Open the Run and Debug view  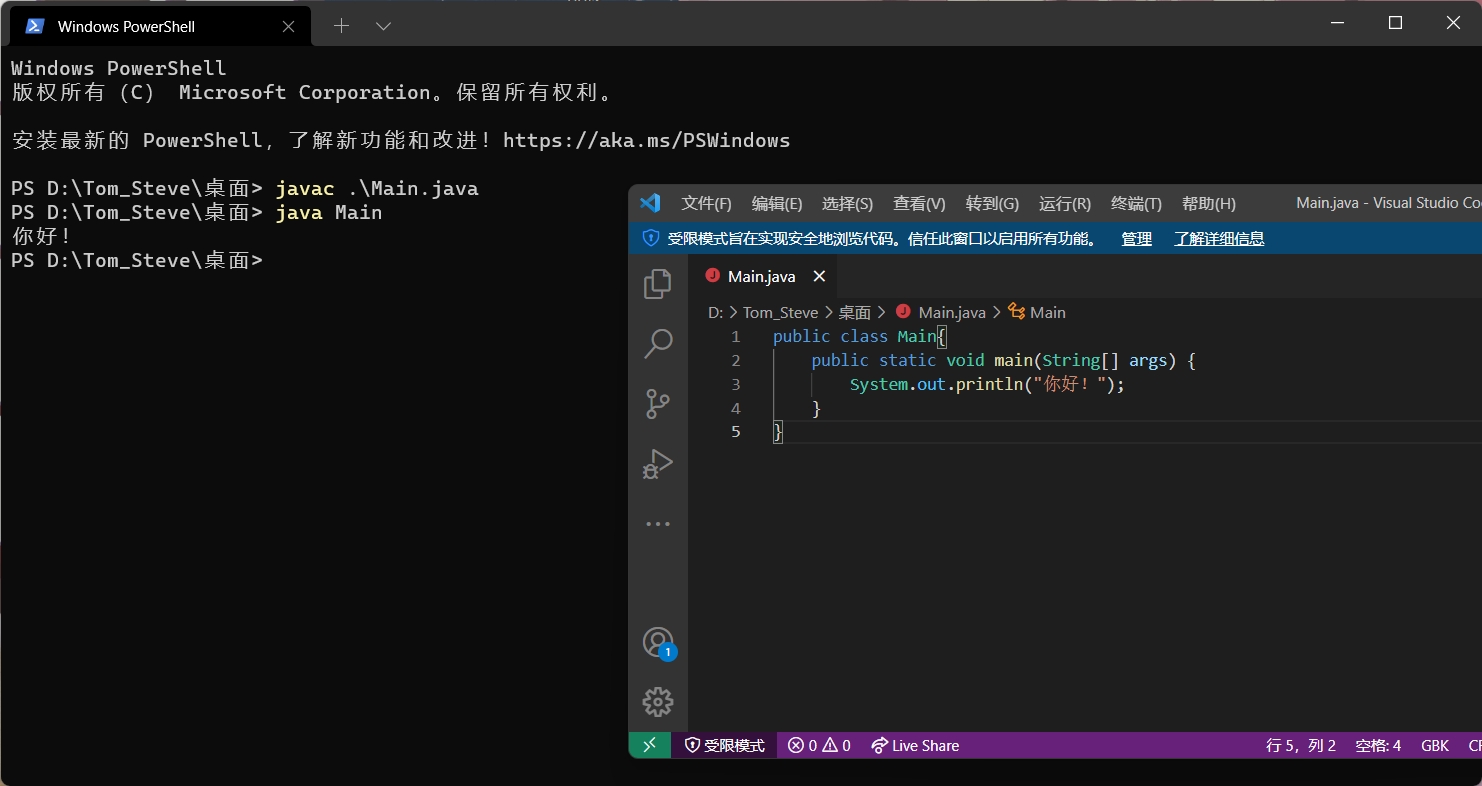pos(657,464)
